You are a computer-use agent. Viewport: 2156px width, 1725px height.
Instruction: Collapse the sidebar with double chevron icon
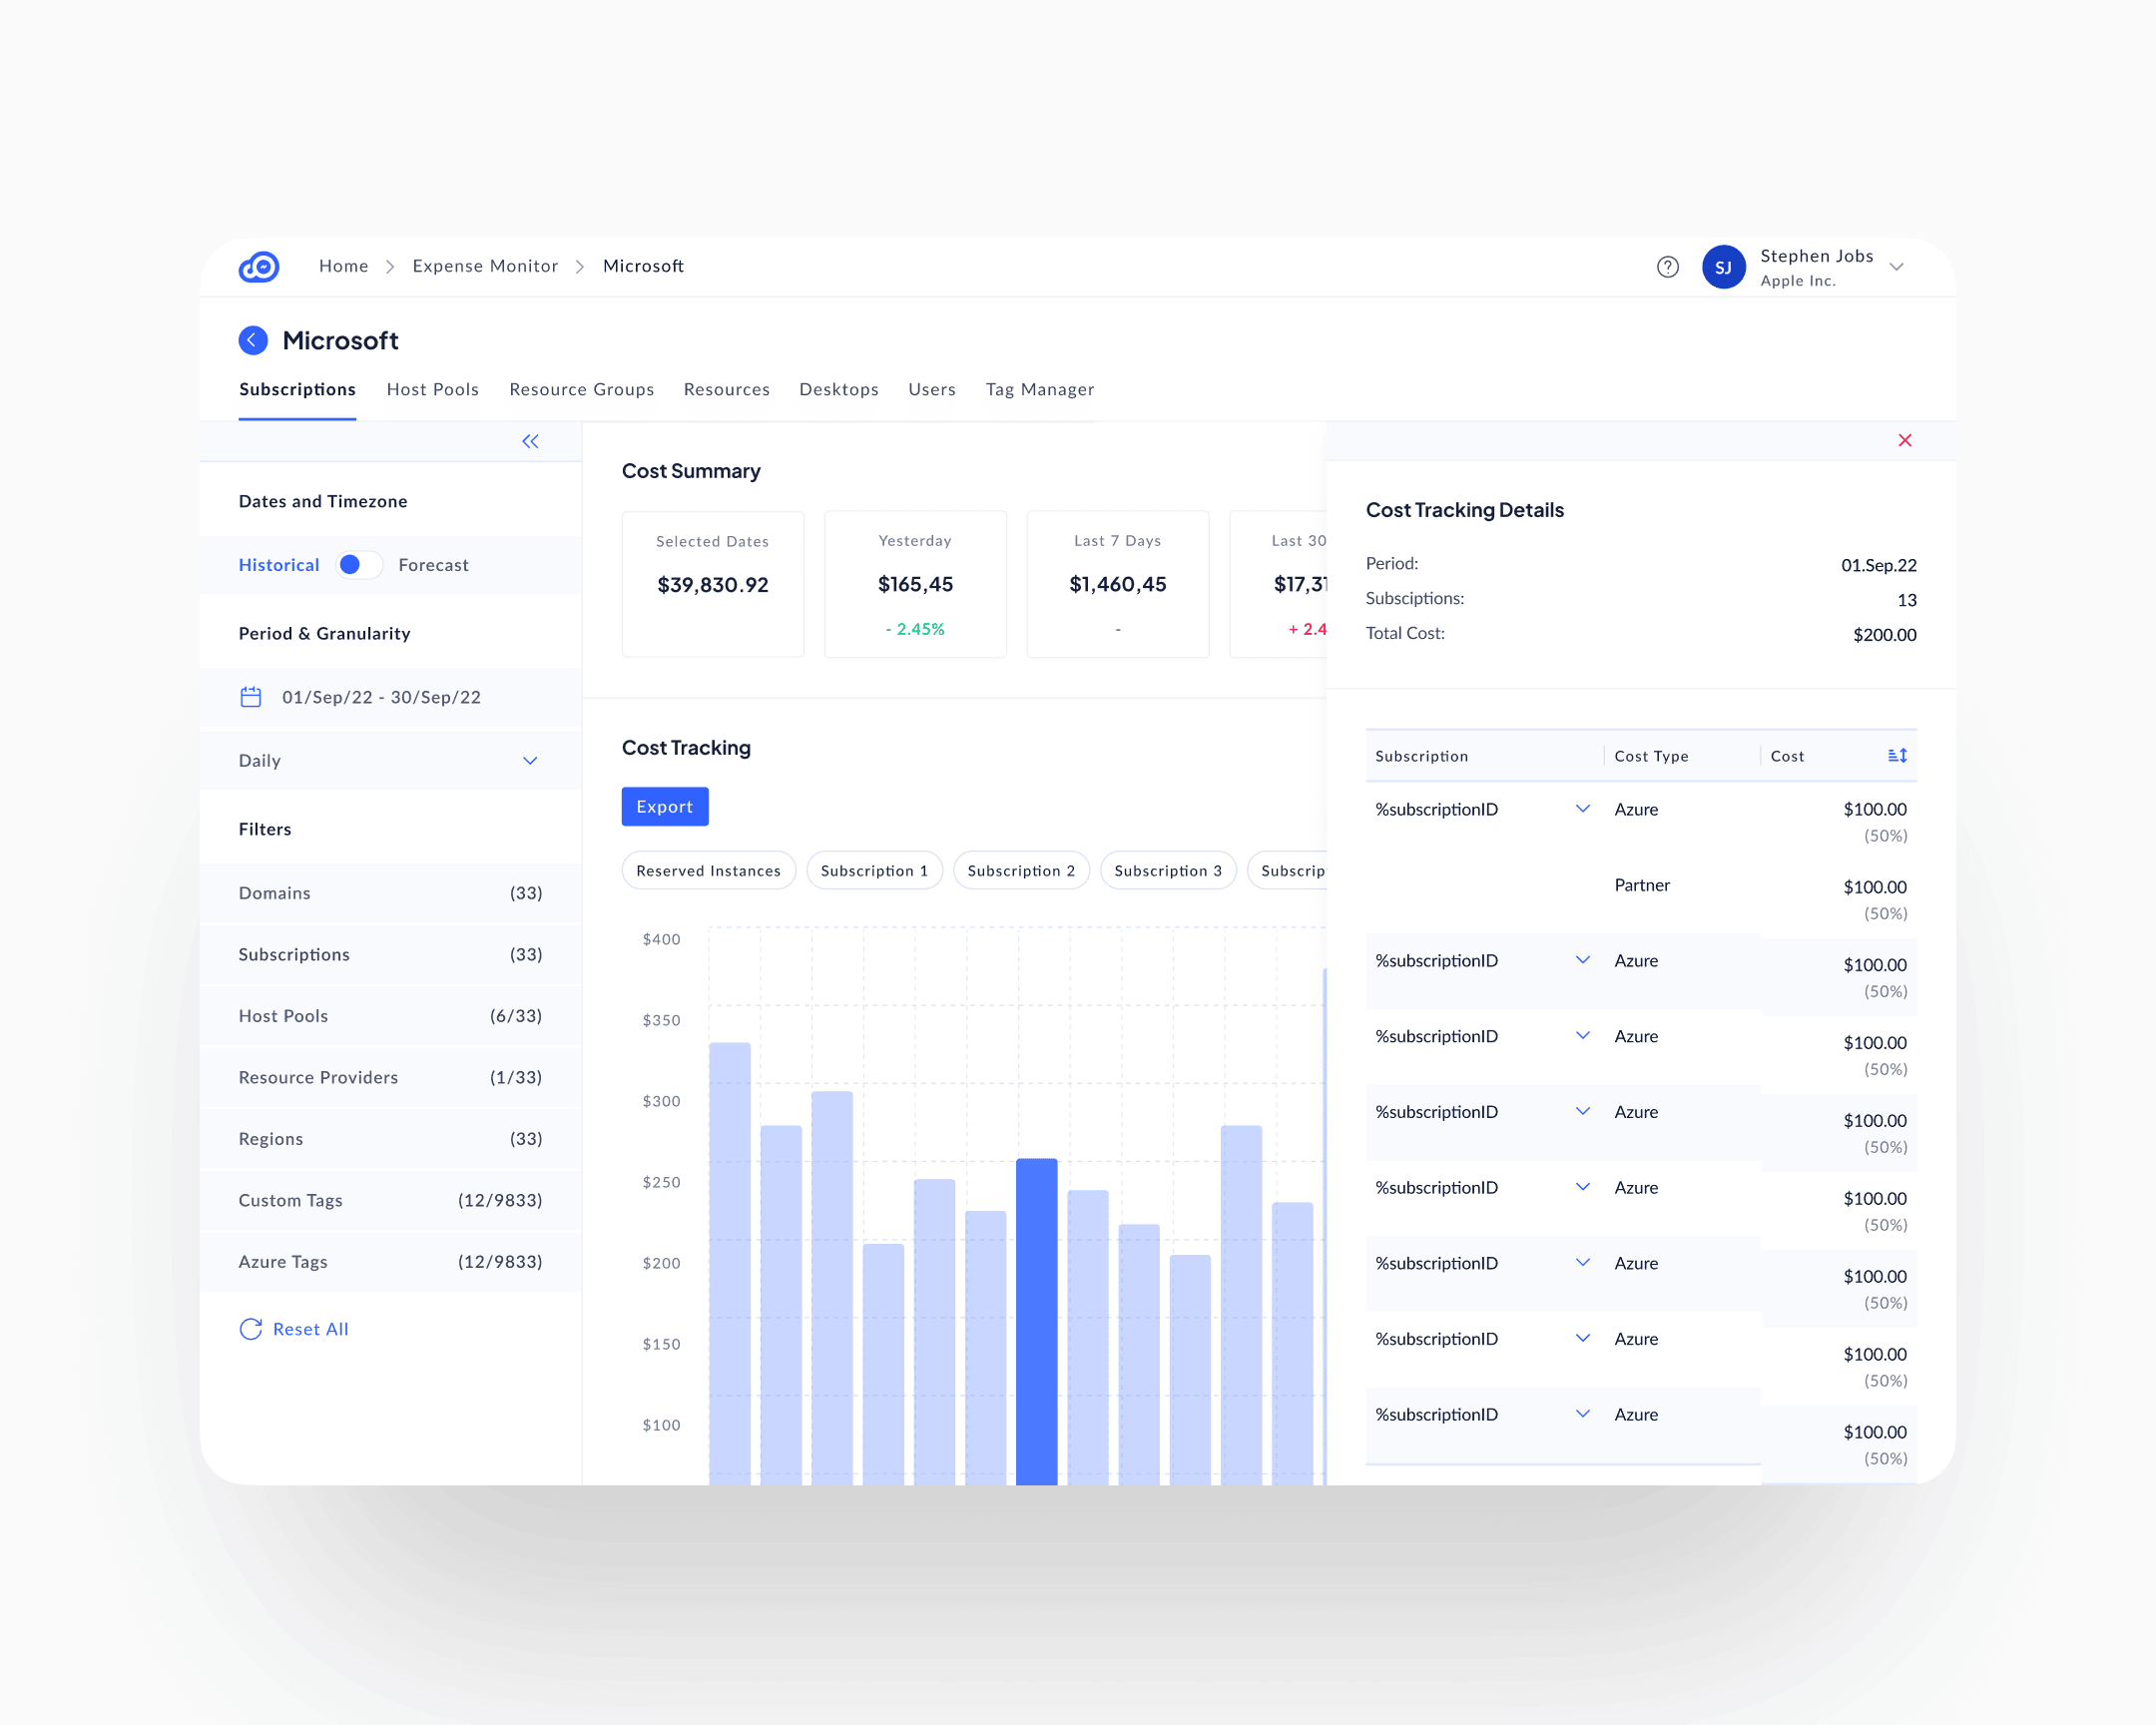530,441
